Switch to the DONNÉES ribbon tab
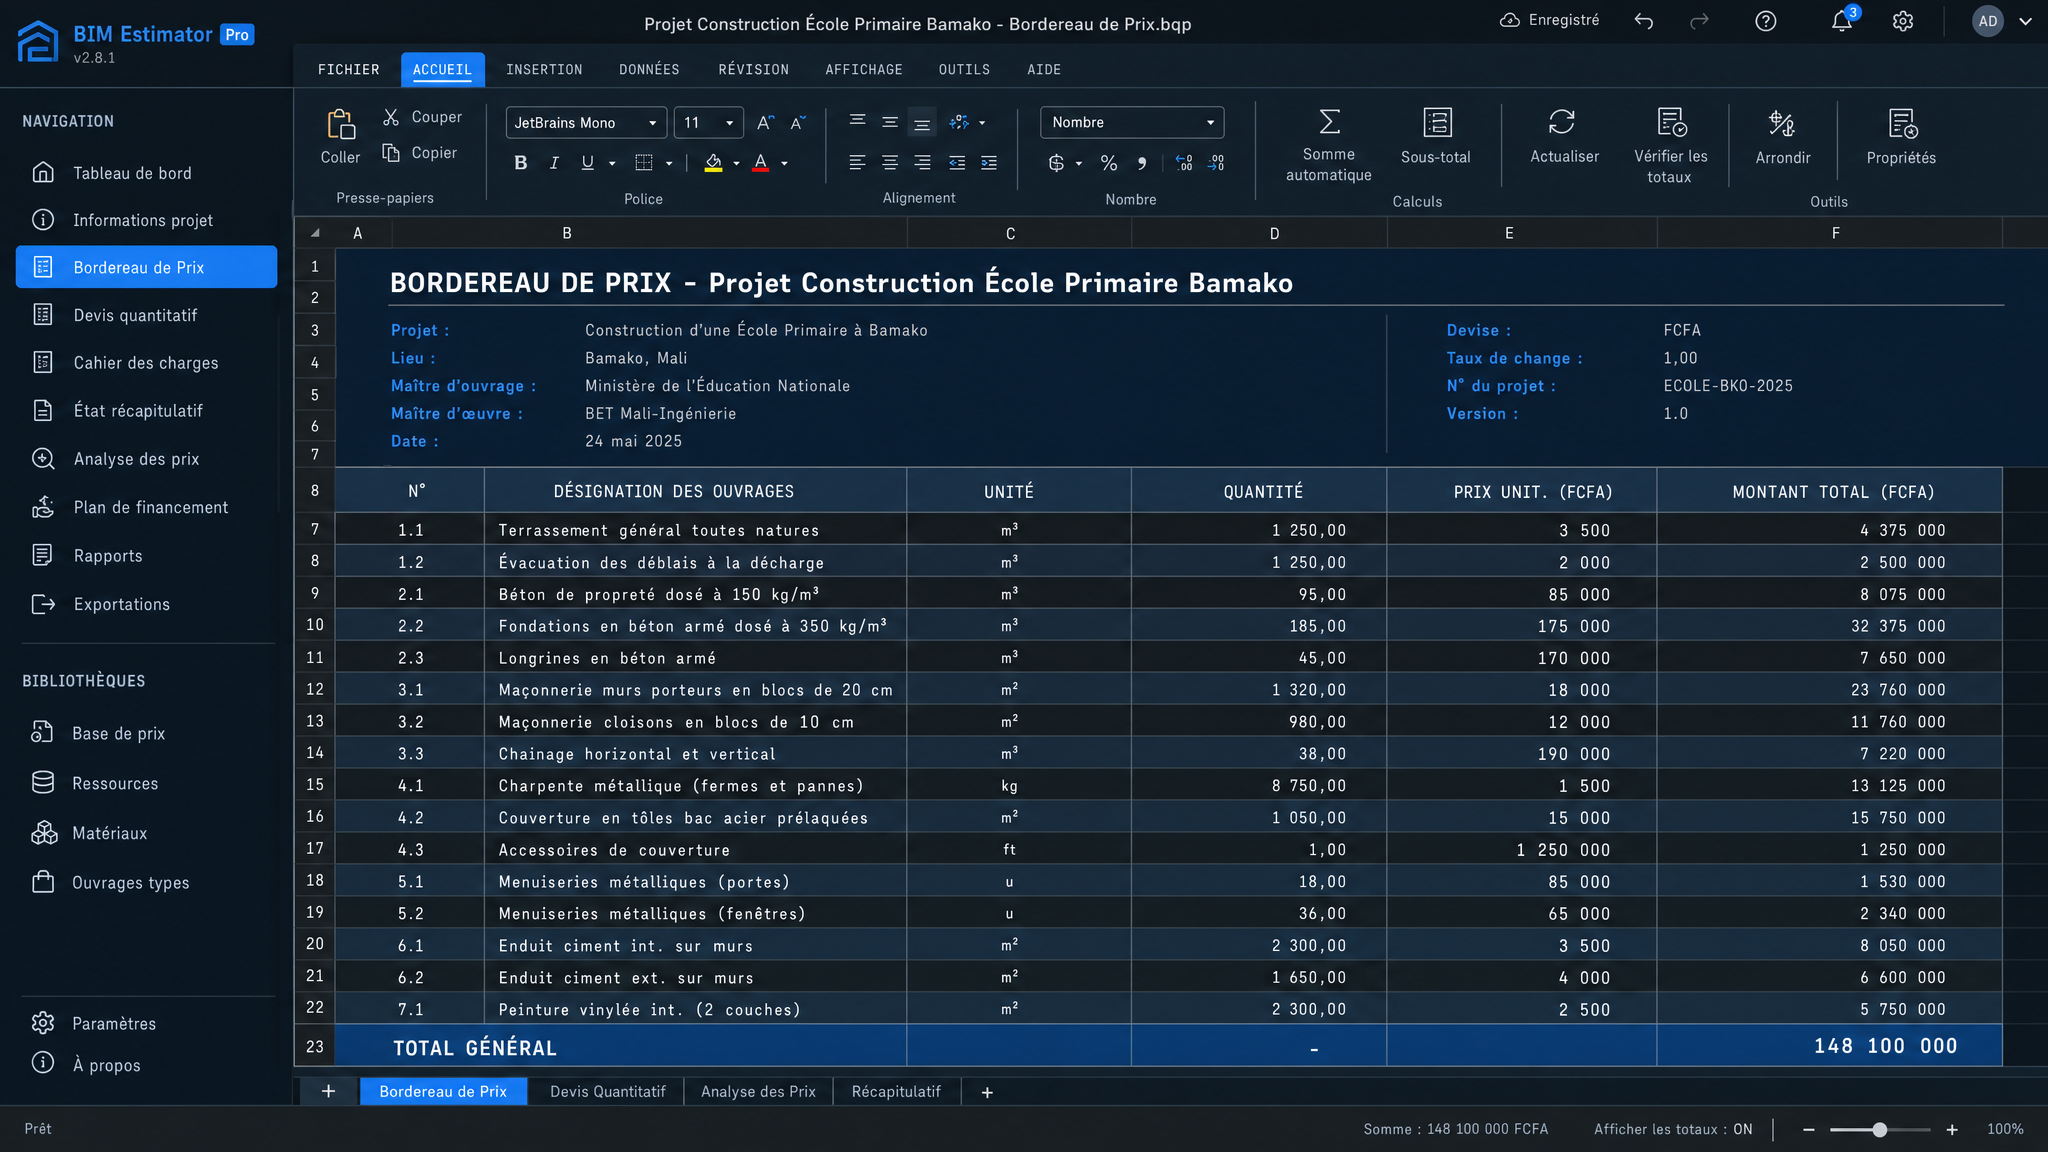2048x1152 pixels. point(649,69)
